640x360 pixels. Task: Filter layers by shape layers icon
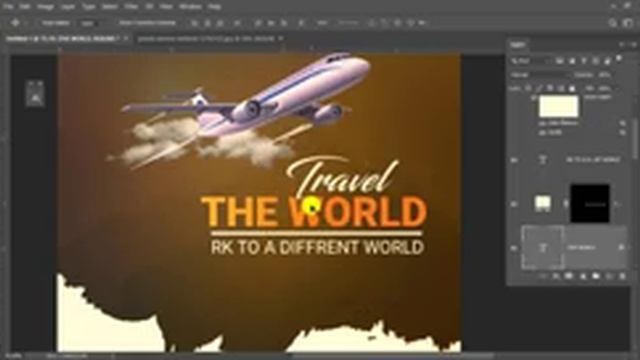[x=596, y=61]
